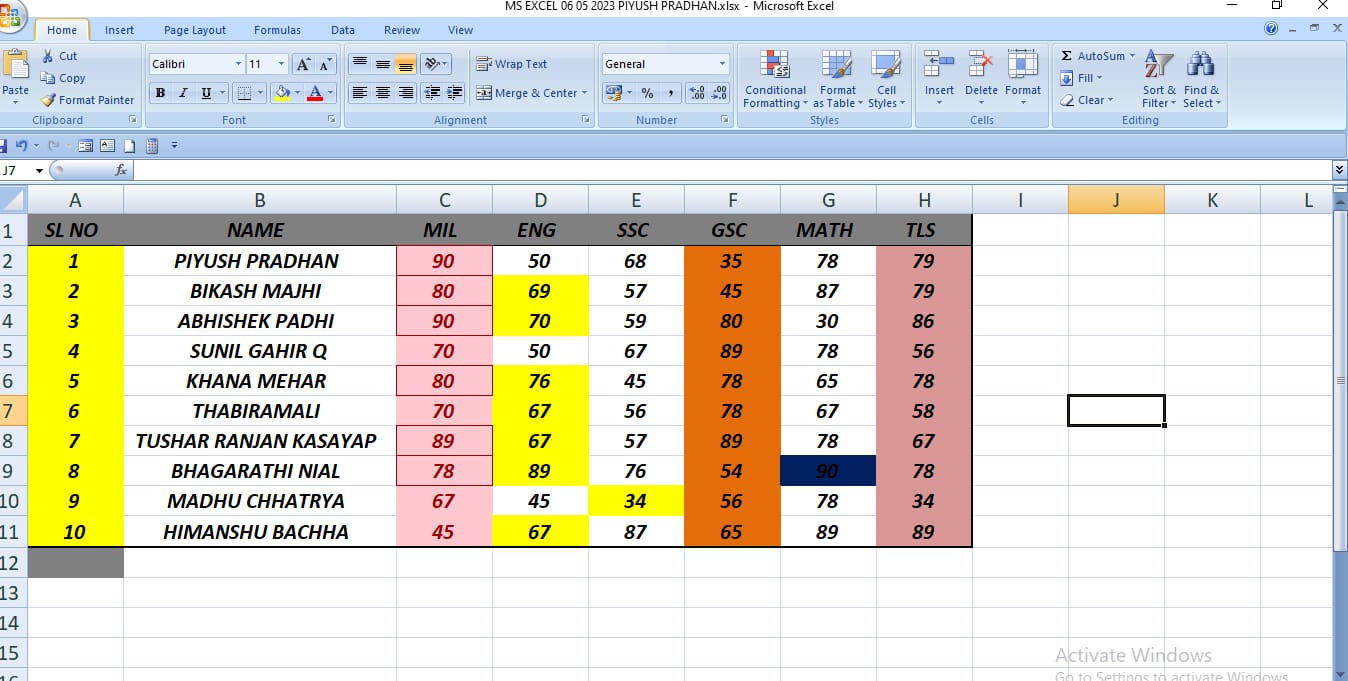
Task: Click the Merge & Center icon
Action: 484,93
